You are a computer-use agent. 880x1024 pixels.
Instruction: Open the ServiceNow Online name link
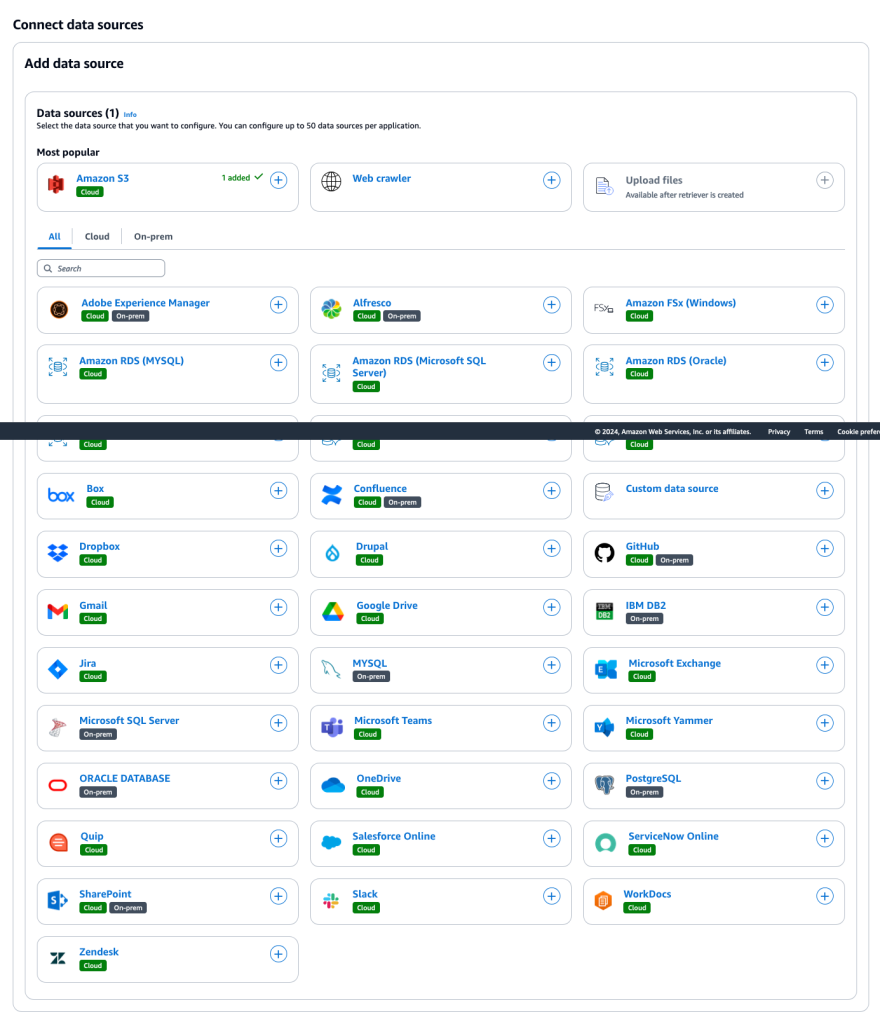pyautogui.click(x=673, y=836)
